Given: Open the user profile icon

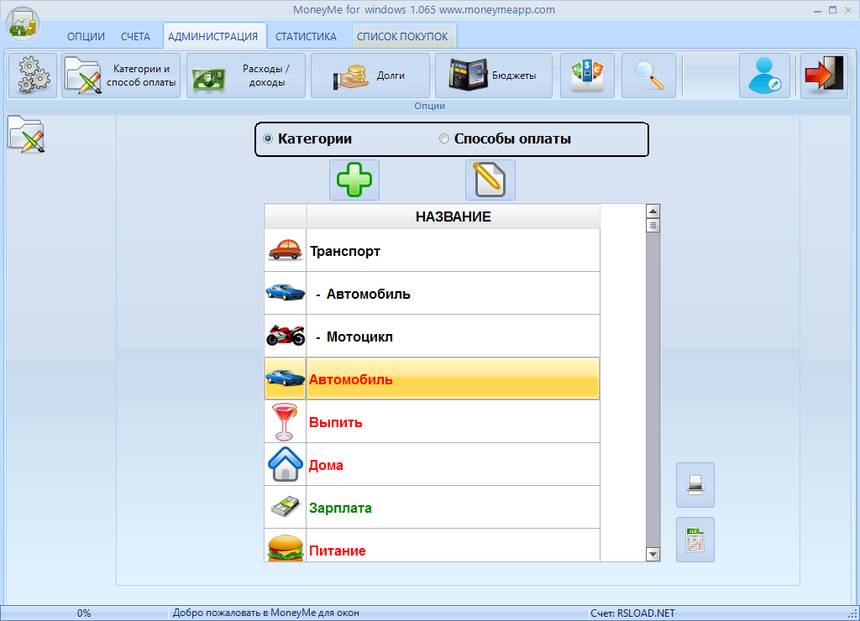Looking at the screenshot, I should [765, 76].
